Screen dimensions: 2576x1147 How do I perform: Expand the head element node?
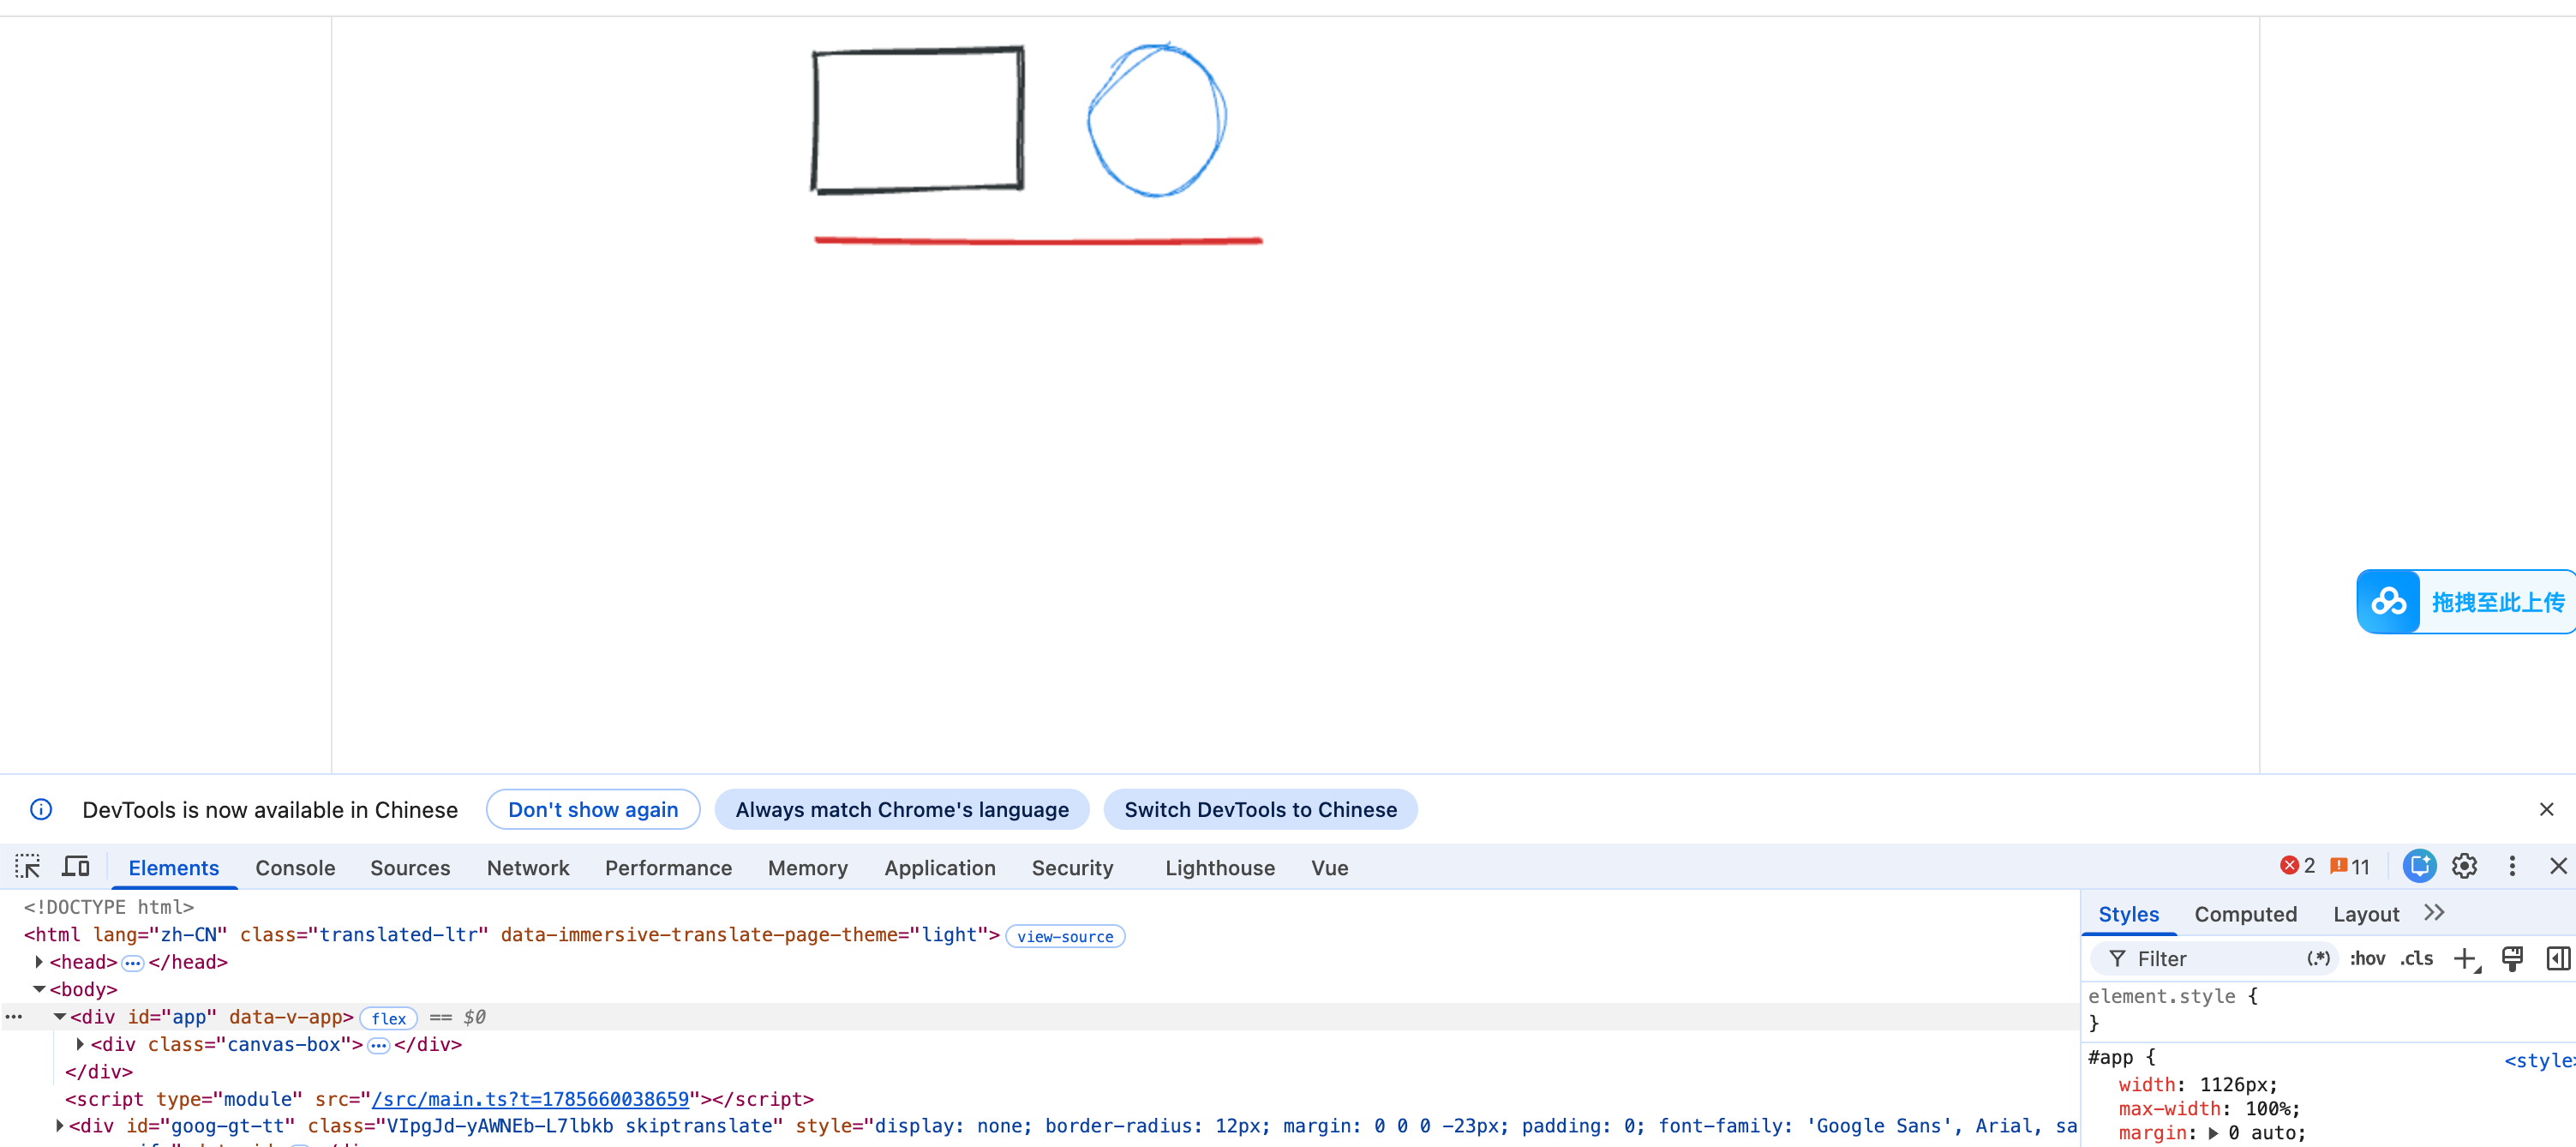tap(38, 962)
